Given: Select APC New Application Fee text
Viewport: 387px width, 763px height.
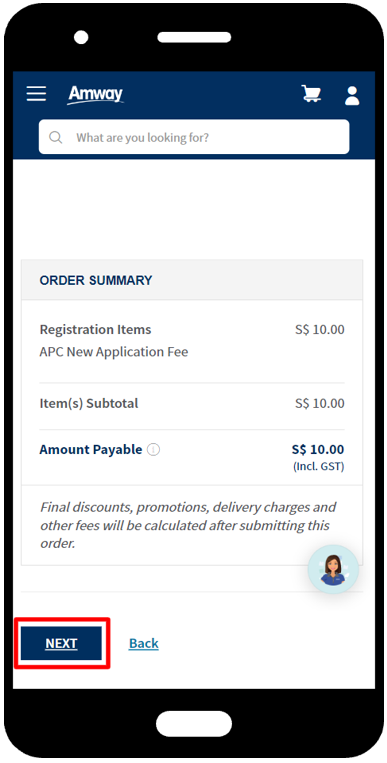Looking at the screenshot, I should tap(114, 352).
